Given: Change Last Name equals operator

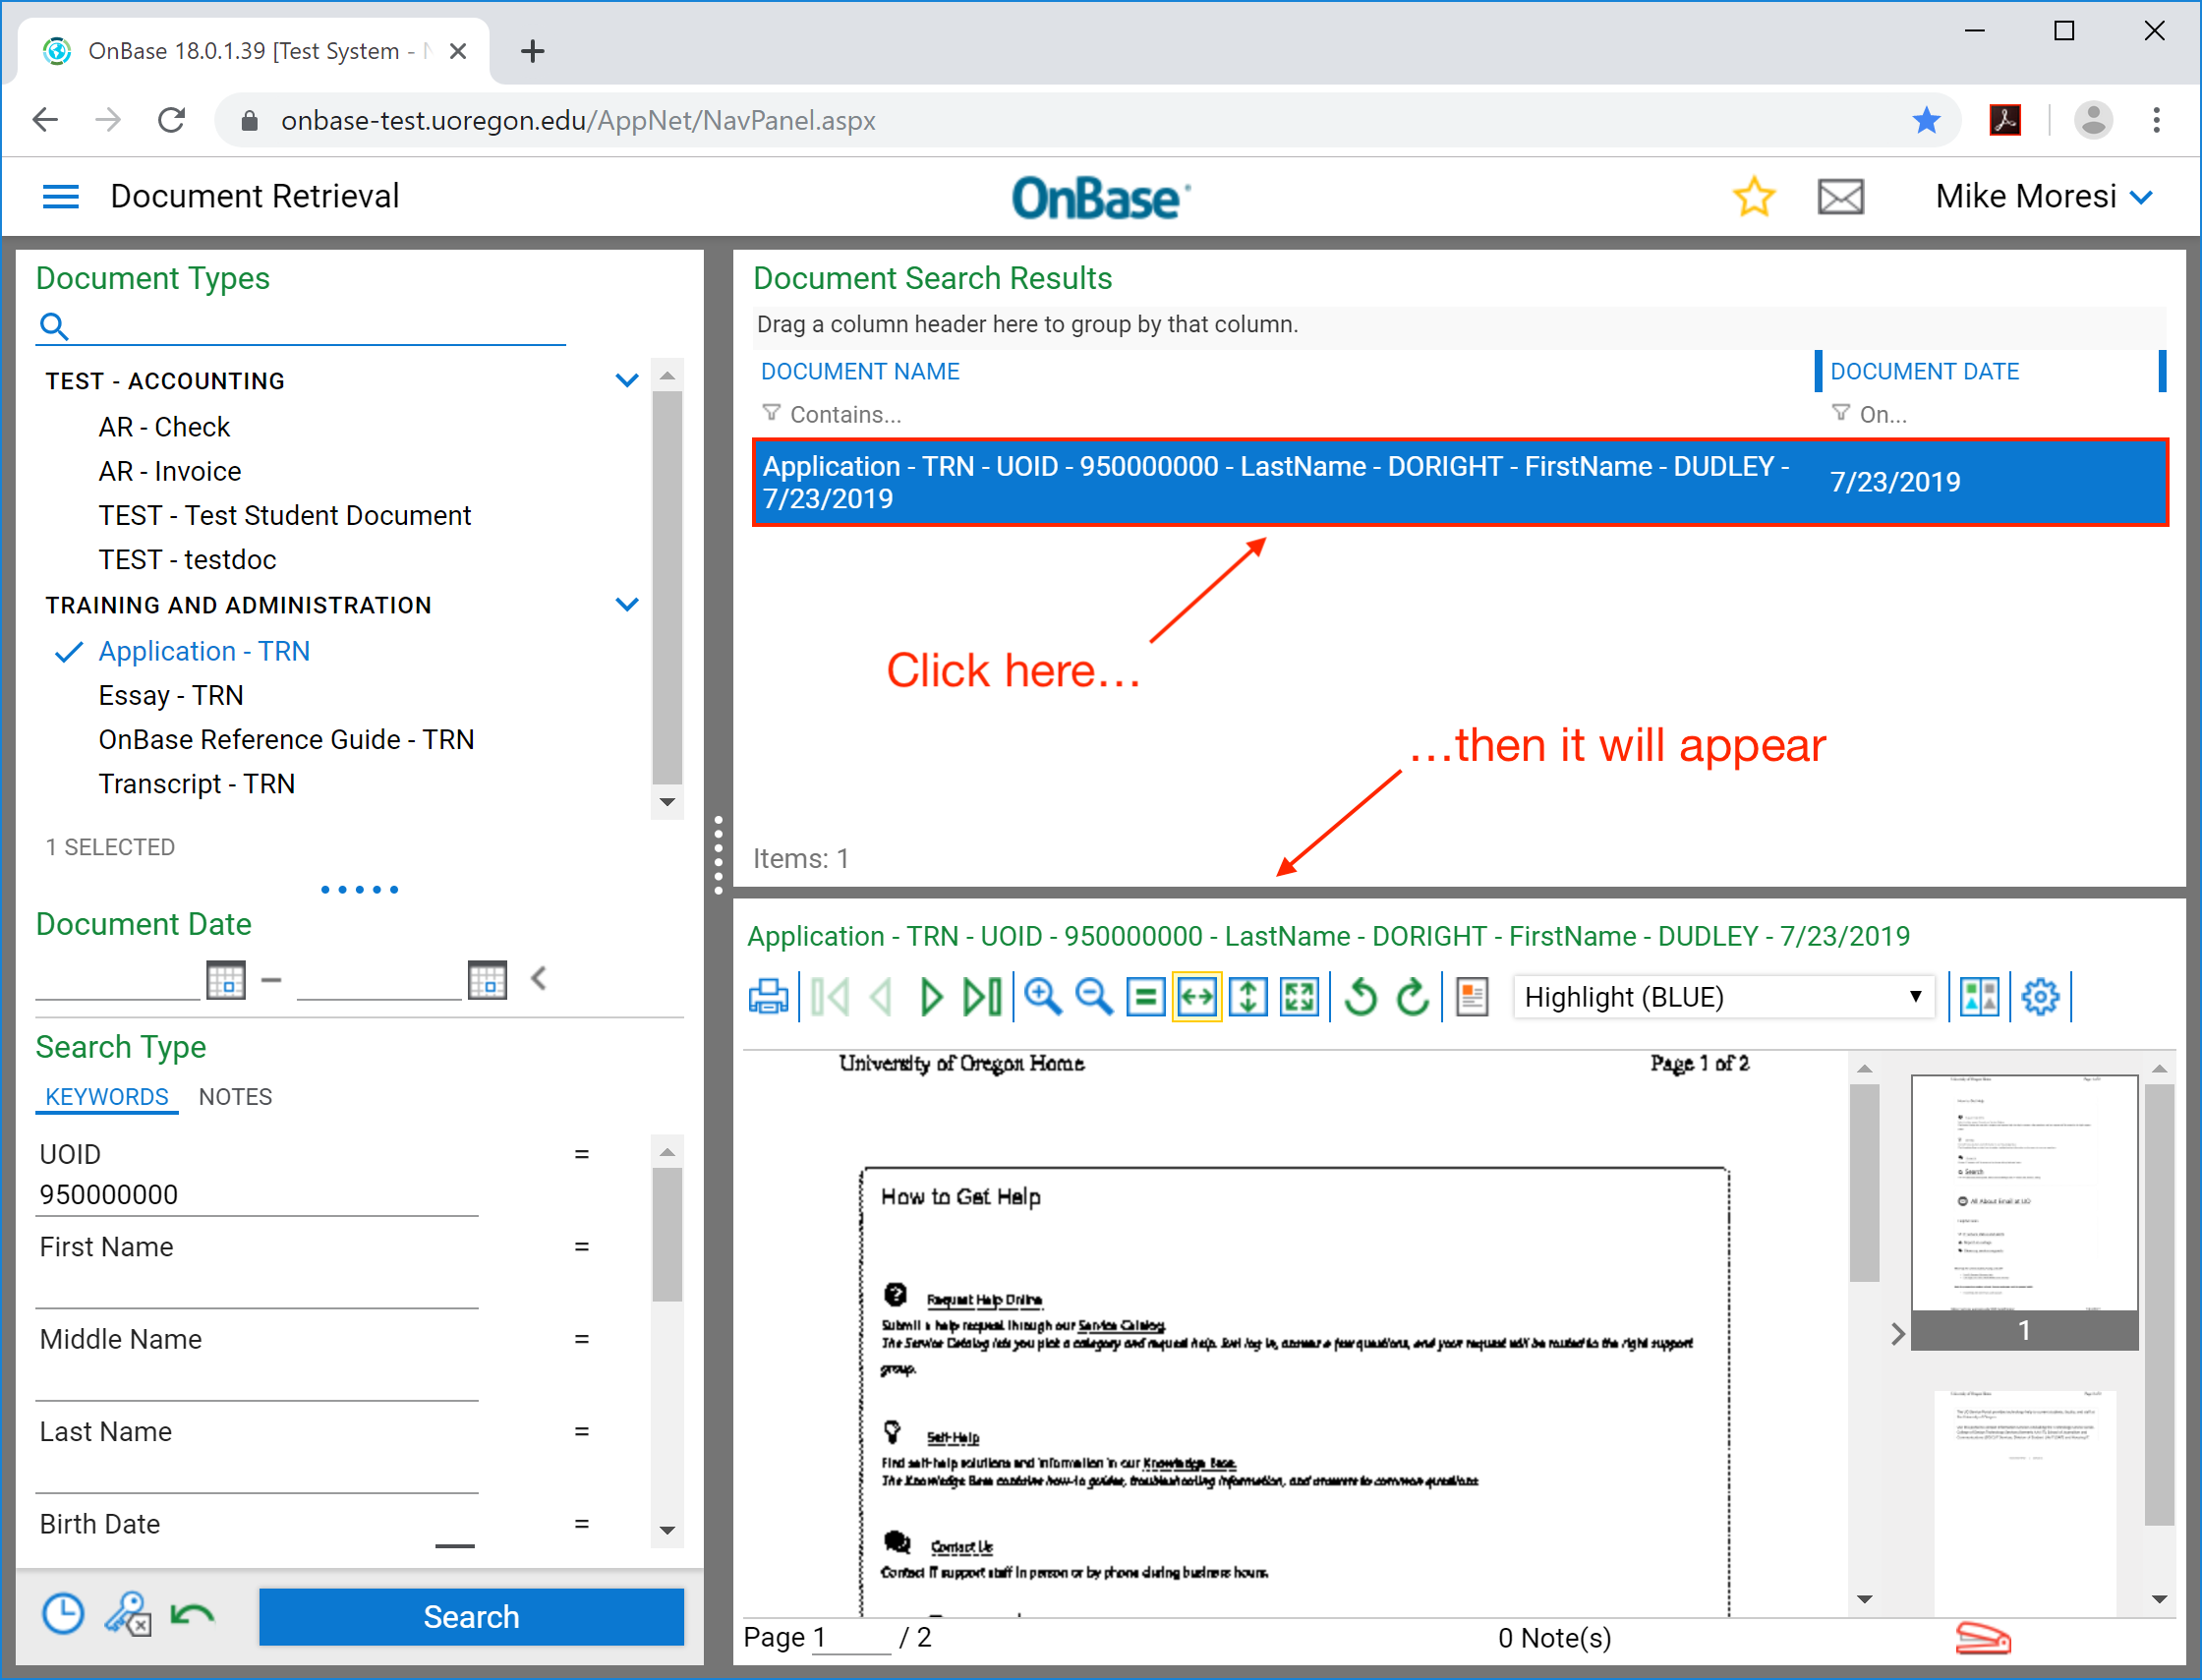Looking at the screenshot, I should tap(581, 1432).
